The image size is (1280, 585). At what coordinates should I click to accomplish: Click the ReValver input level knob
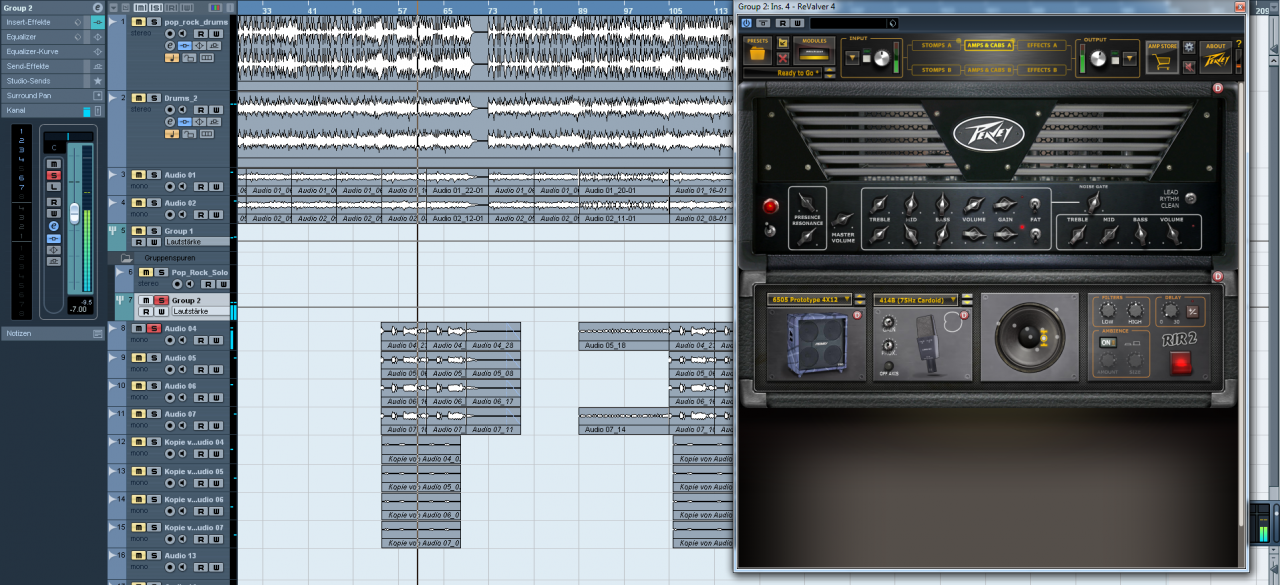[x=881, y=59]
